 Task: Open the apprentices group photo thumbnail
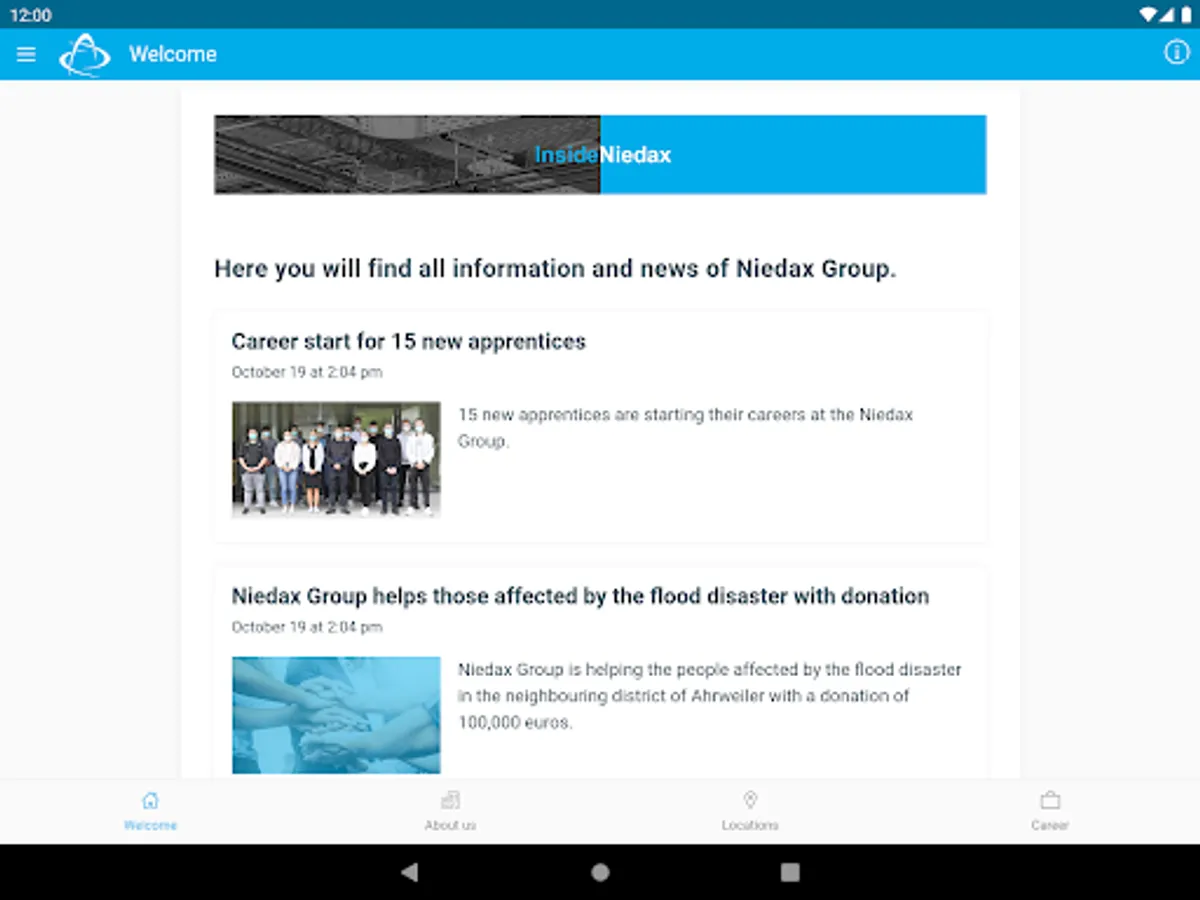point(336,459)
